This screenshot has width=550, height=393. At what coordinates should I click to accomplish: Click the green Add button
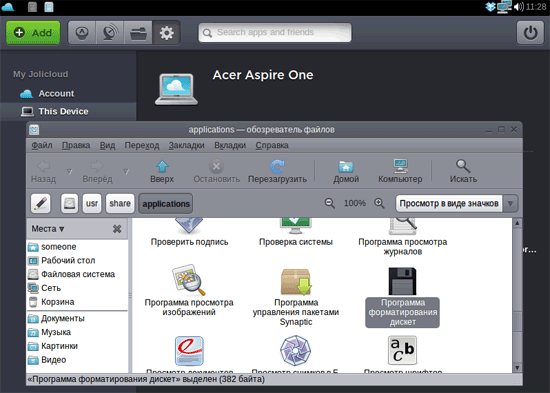pos(33,33)
